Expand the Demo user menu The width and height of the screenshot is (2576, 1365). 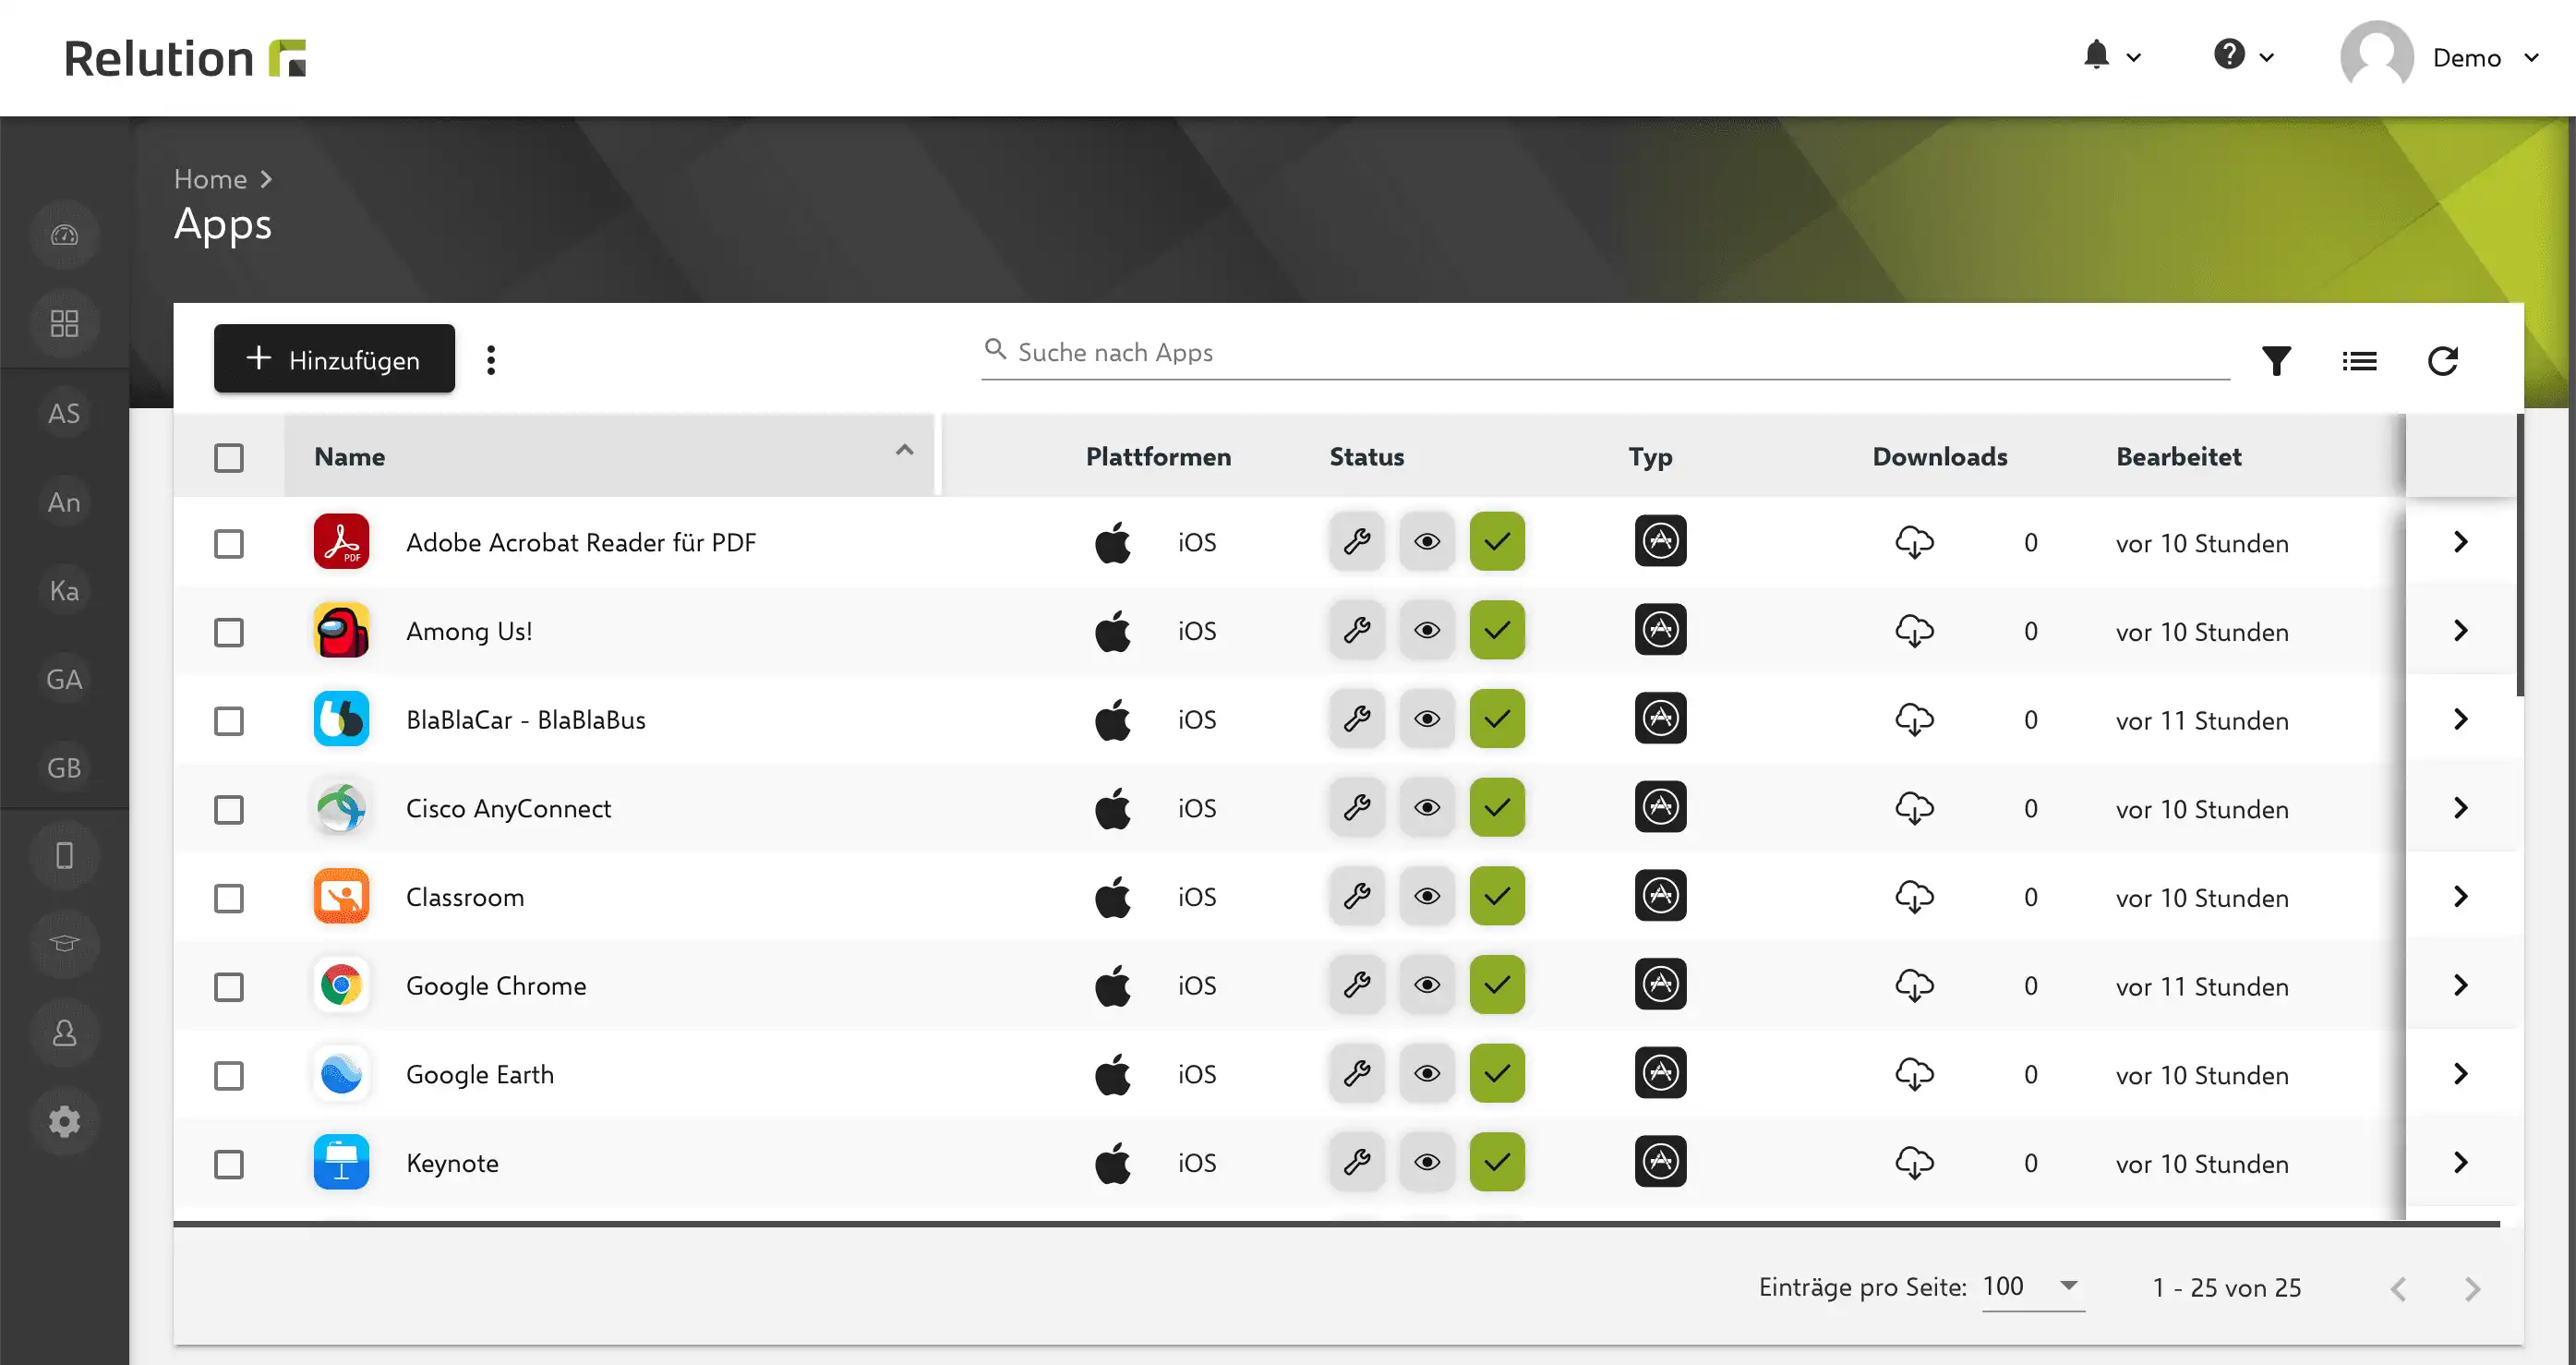click(x=2441, y=57)
